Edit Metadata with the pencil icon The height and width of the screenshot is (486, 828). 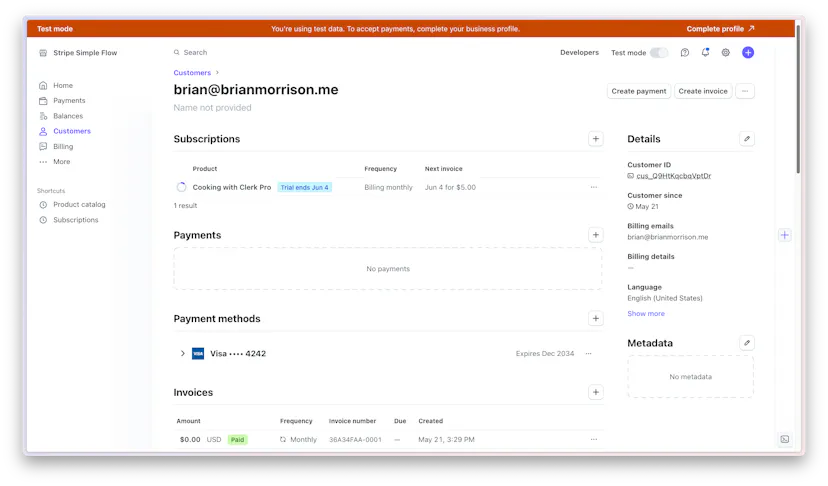tap(747, 343)
